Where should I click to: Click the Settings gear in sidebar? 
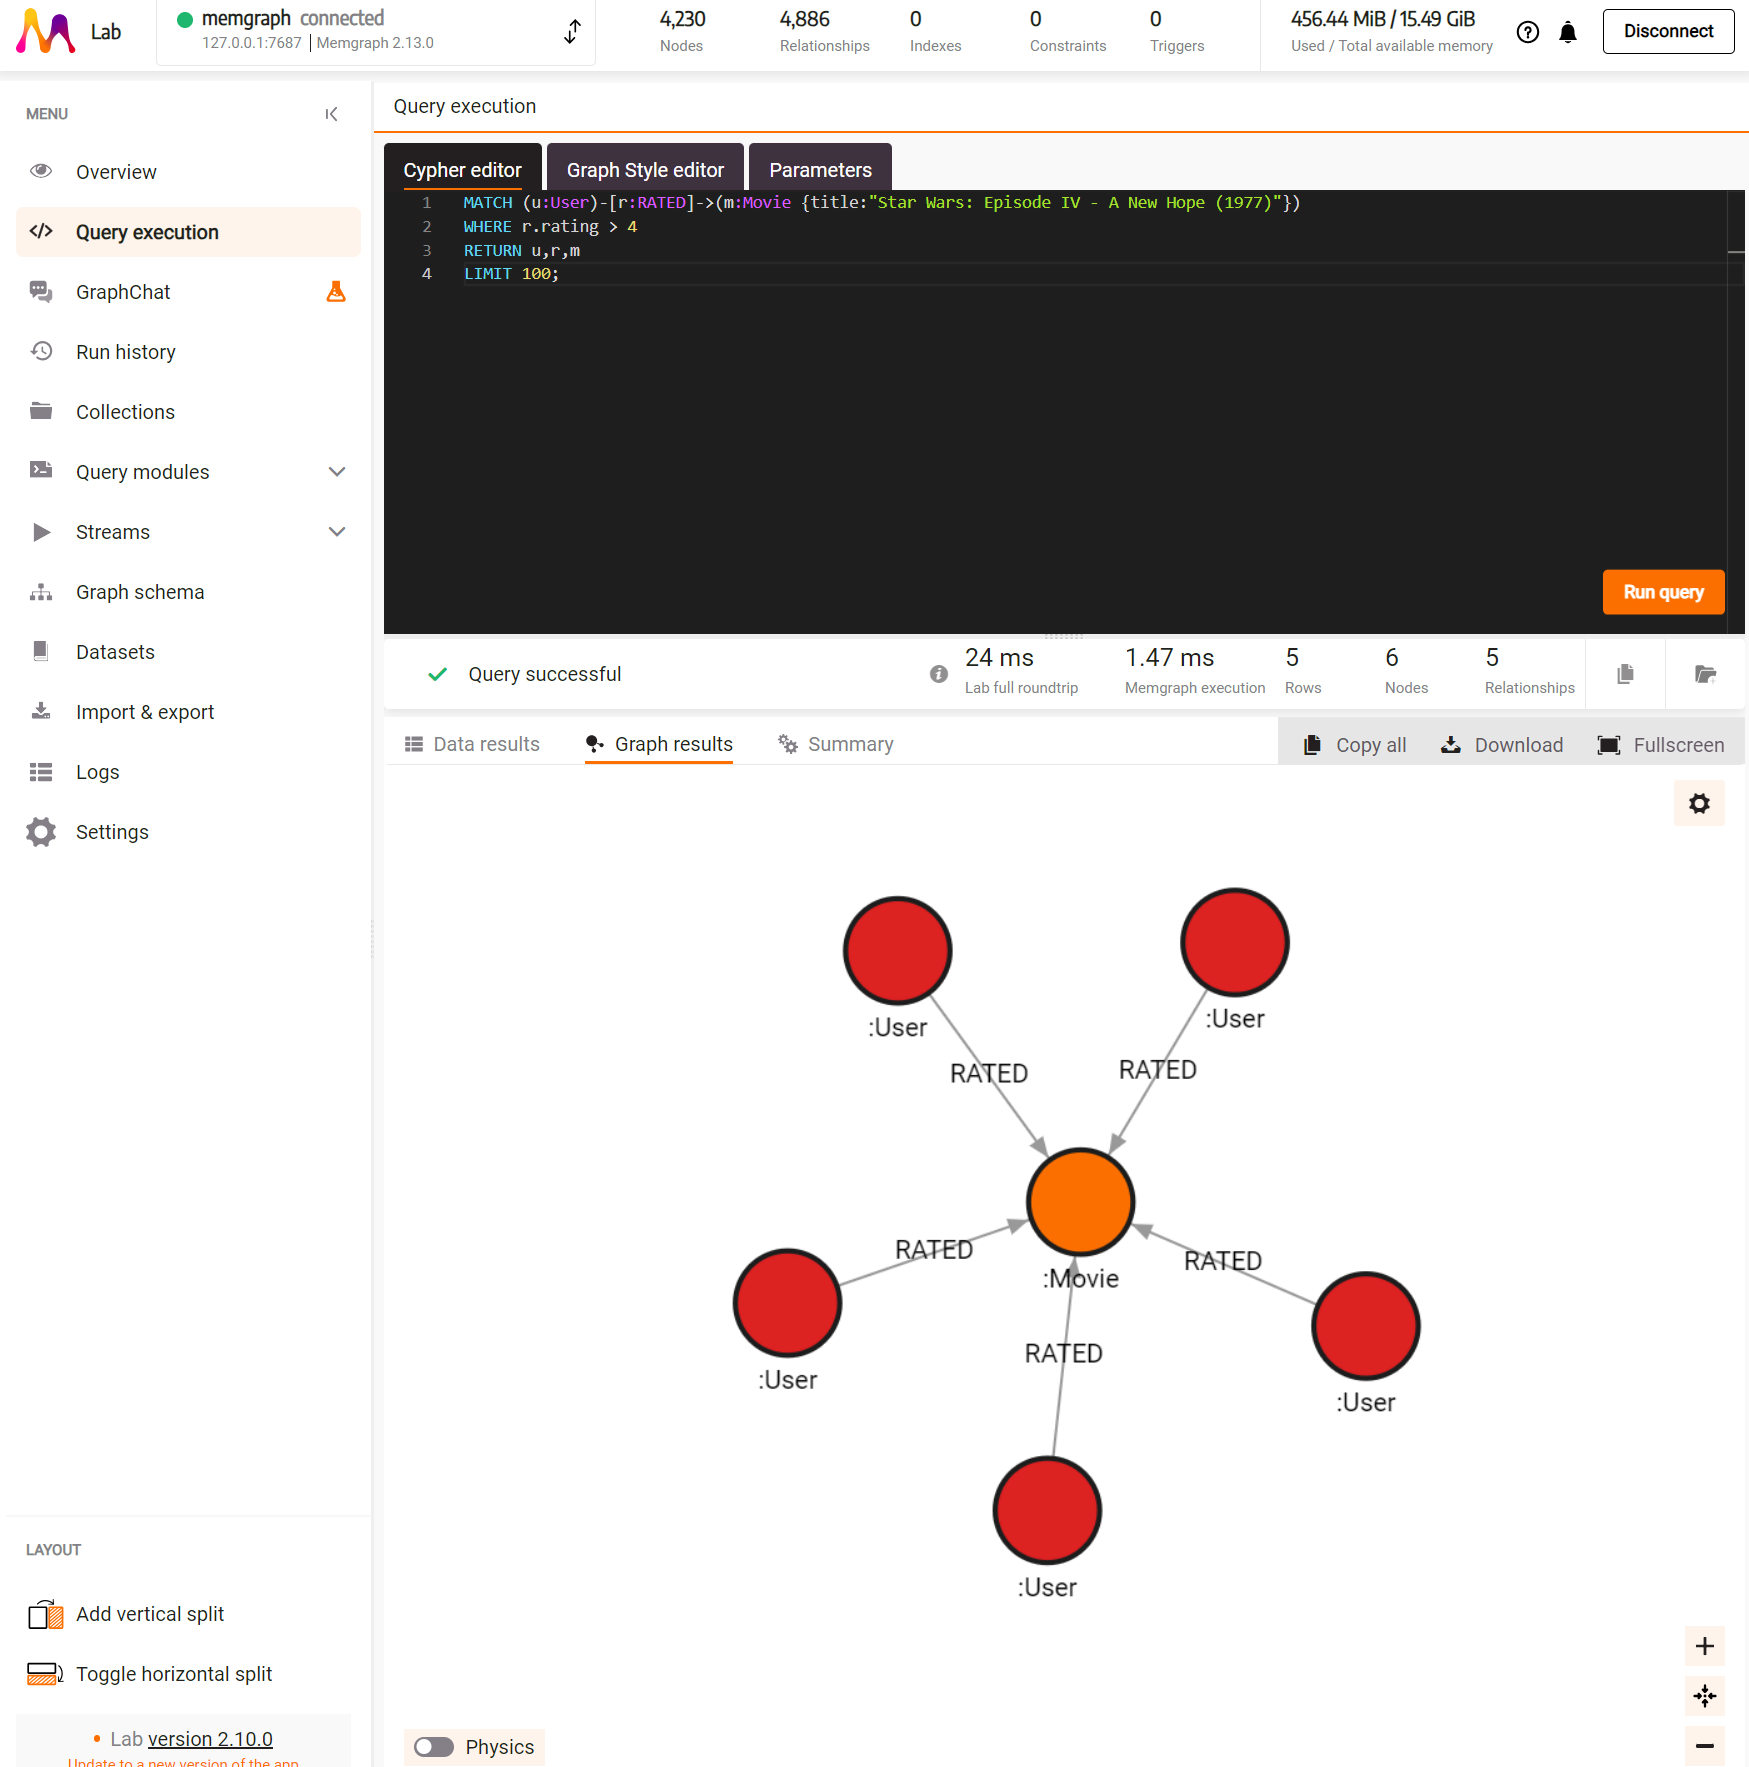coord(41,832)
